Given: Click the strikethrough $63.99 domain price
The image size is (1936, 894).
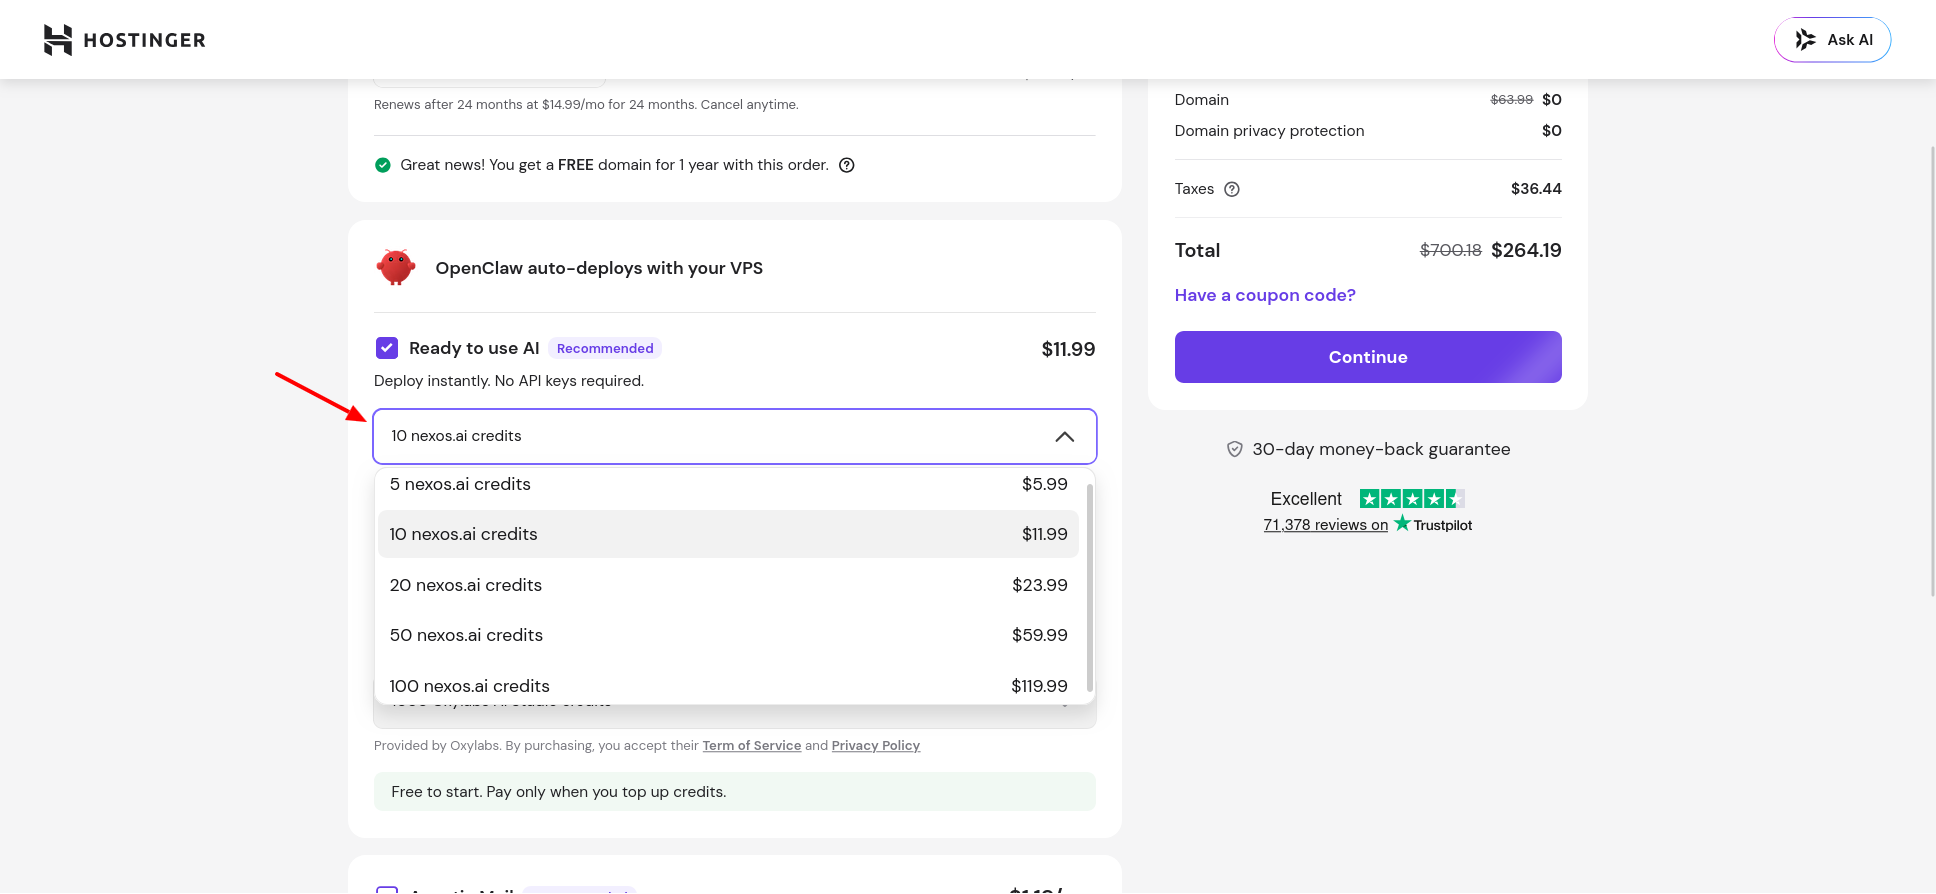Looking at the screenshot, I should point(1512,100).
